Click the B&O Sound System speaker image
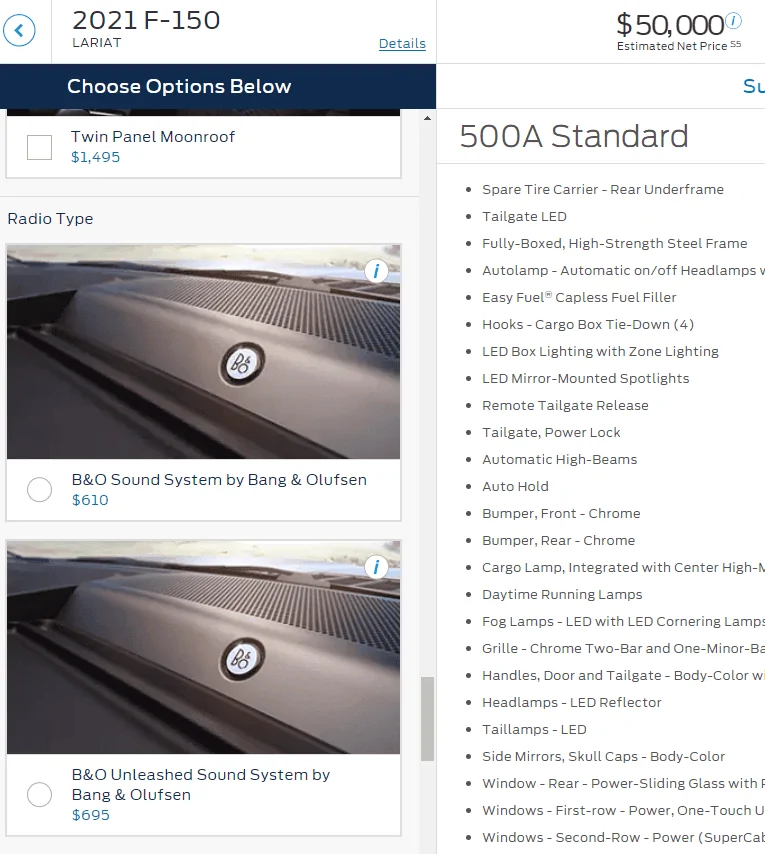 pyautogui.click(x=203, y=352)
